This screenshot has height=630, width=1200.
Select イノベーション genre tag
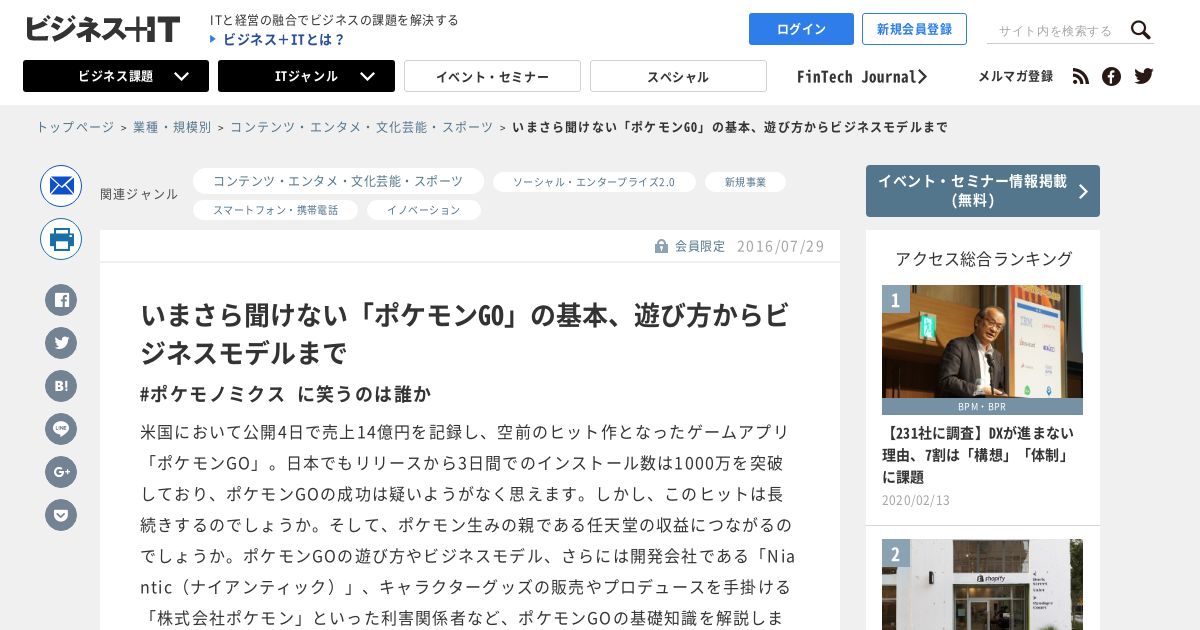pos(424,210)
